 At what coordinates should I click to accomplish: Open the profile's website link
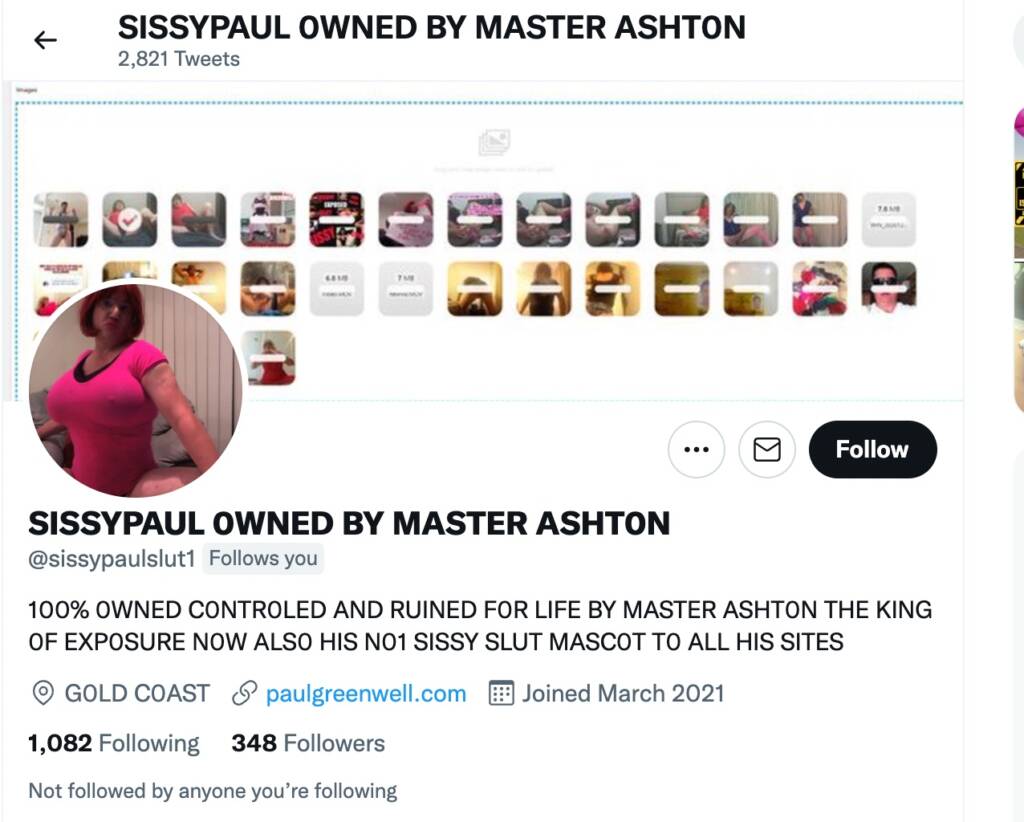tap(366, 693)
